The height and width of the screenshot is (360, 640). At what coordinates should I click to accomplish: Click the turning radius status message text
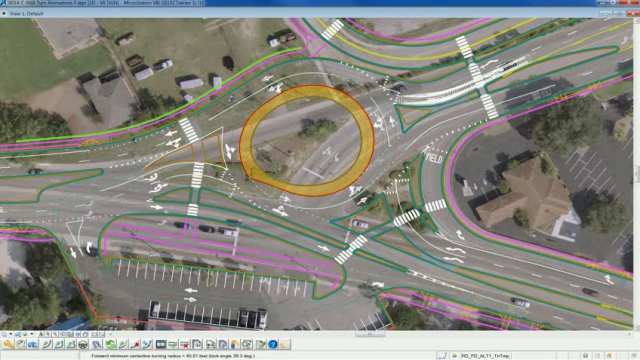[x=173, y=356]
